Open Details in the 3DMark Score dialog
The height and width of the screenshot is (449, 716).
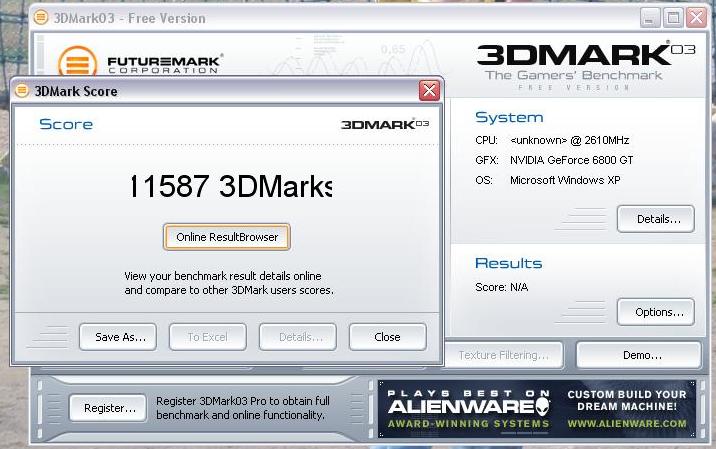(x=298, y=337)
